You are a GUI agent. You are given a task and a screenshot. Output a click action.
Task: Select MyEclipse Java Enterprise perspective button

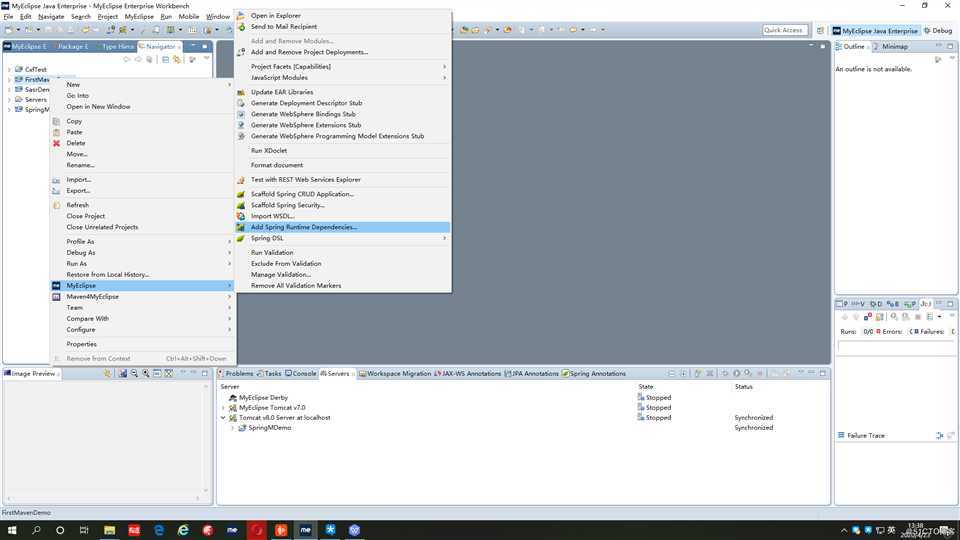tap(876, 31)
